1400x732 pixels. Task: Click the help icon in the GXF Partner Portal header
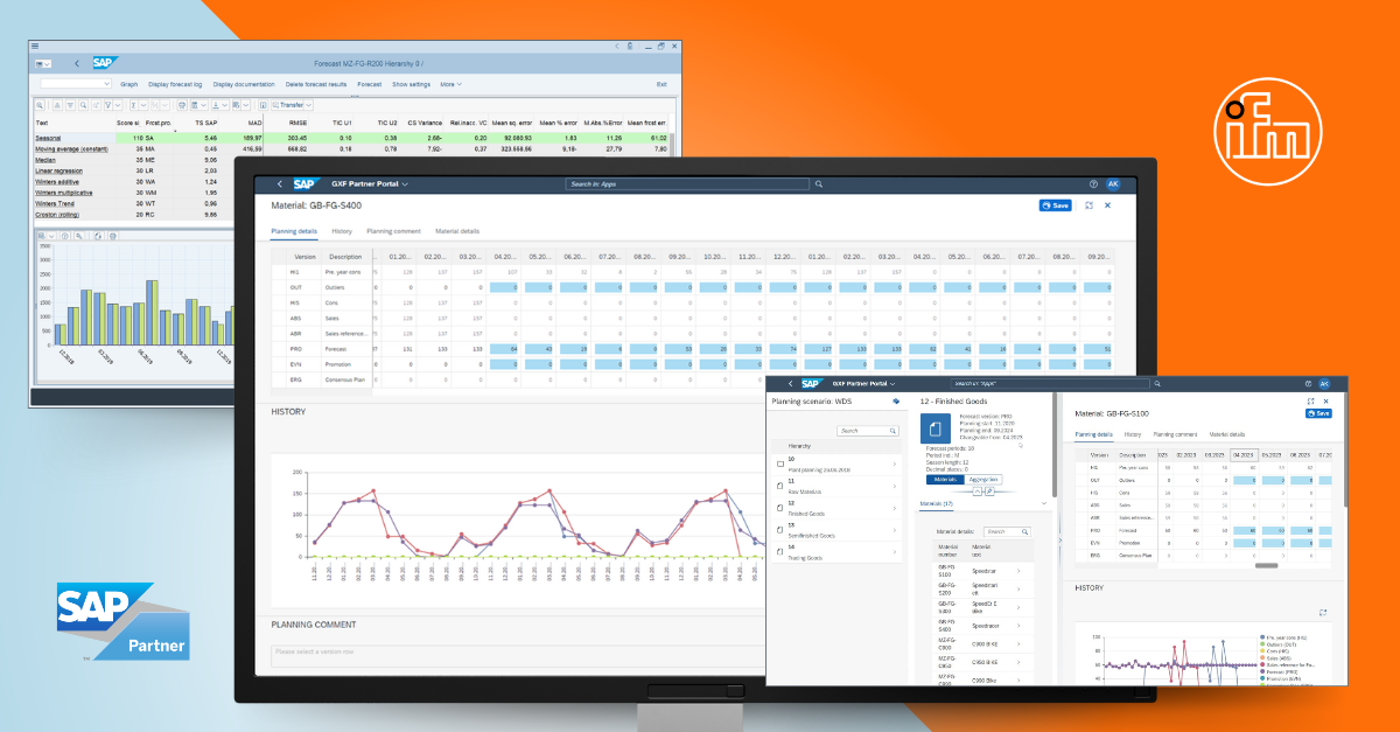click(x=1094, y=182)
